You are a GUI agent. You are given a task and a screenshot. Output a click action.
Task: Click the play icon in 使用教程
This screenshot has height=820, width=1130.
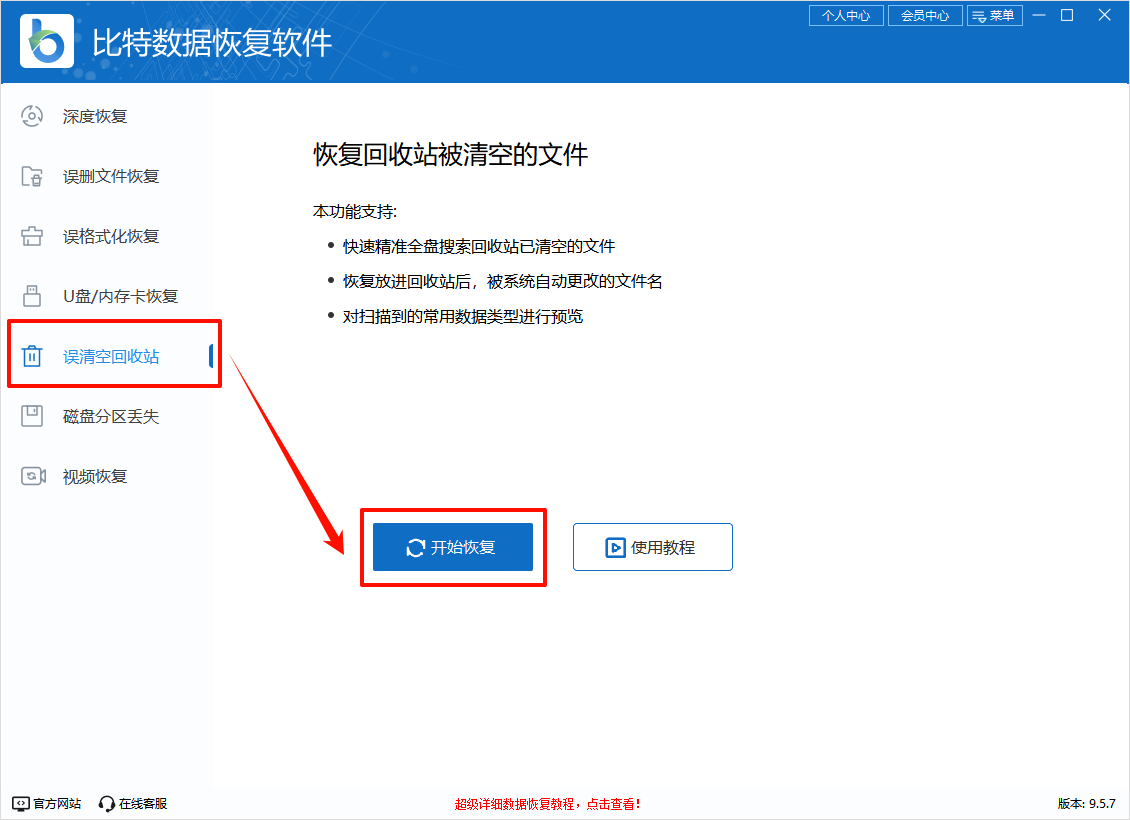click(x=615, y=548)
